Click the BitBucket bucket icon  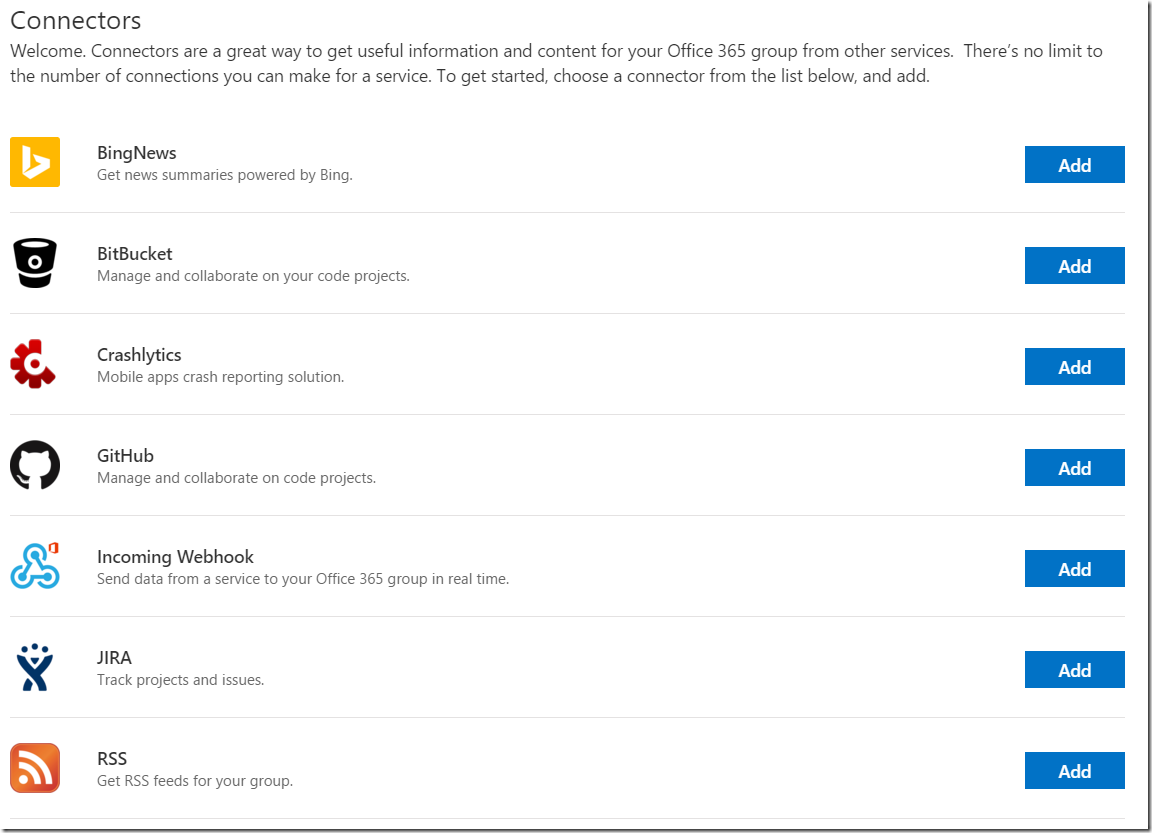pyautogui.click(x=35, y=263)
